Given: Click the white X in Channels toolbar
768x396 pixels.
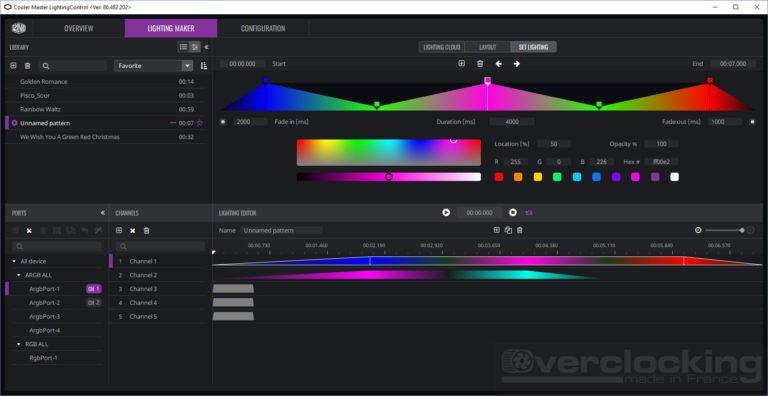Looking at the screenshot, I should 132,231.
